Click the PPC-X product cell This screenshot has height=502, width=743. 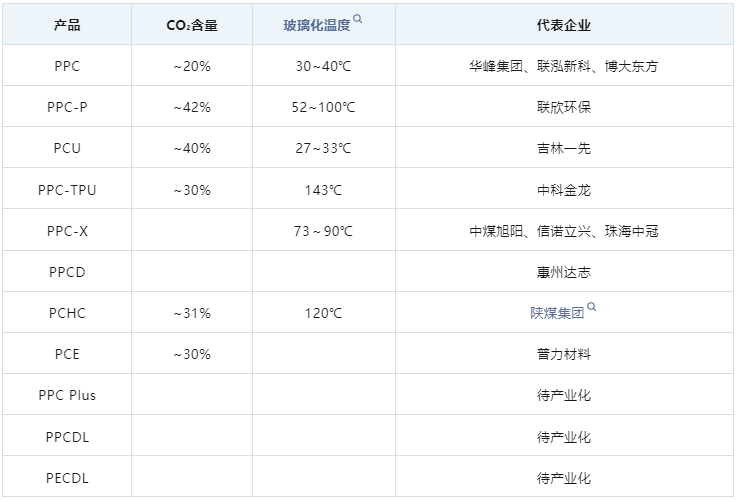point(67,231)
